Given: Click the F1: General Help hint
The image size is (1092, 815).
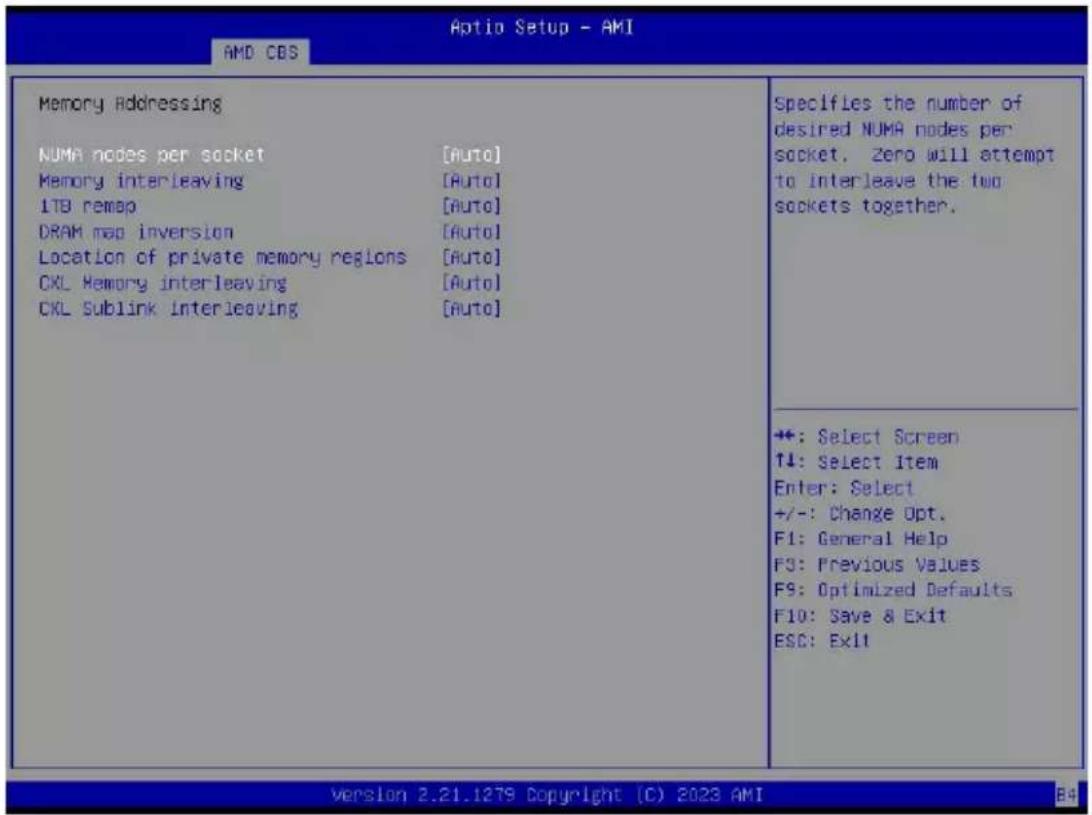Looking at the screenshot, I should [861, 538].
